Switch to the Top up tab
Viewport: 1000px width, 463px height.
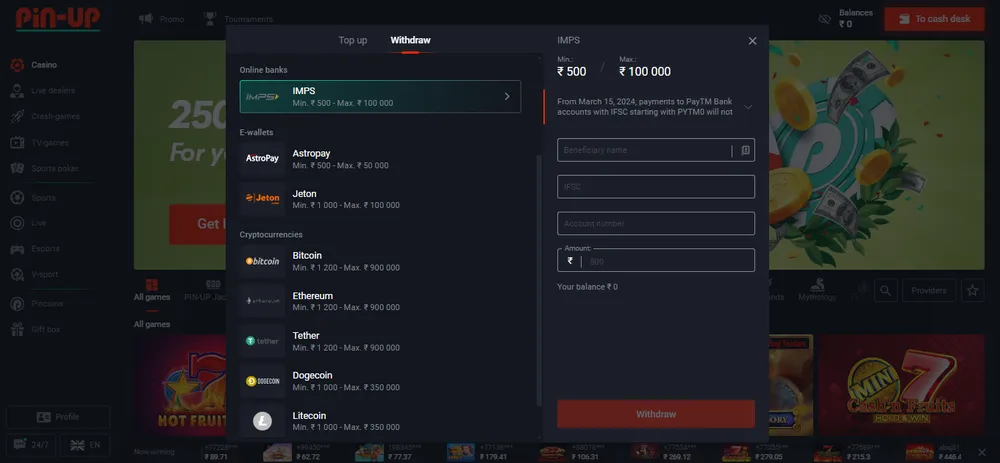[x=353, y=40]
